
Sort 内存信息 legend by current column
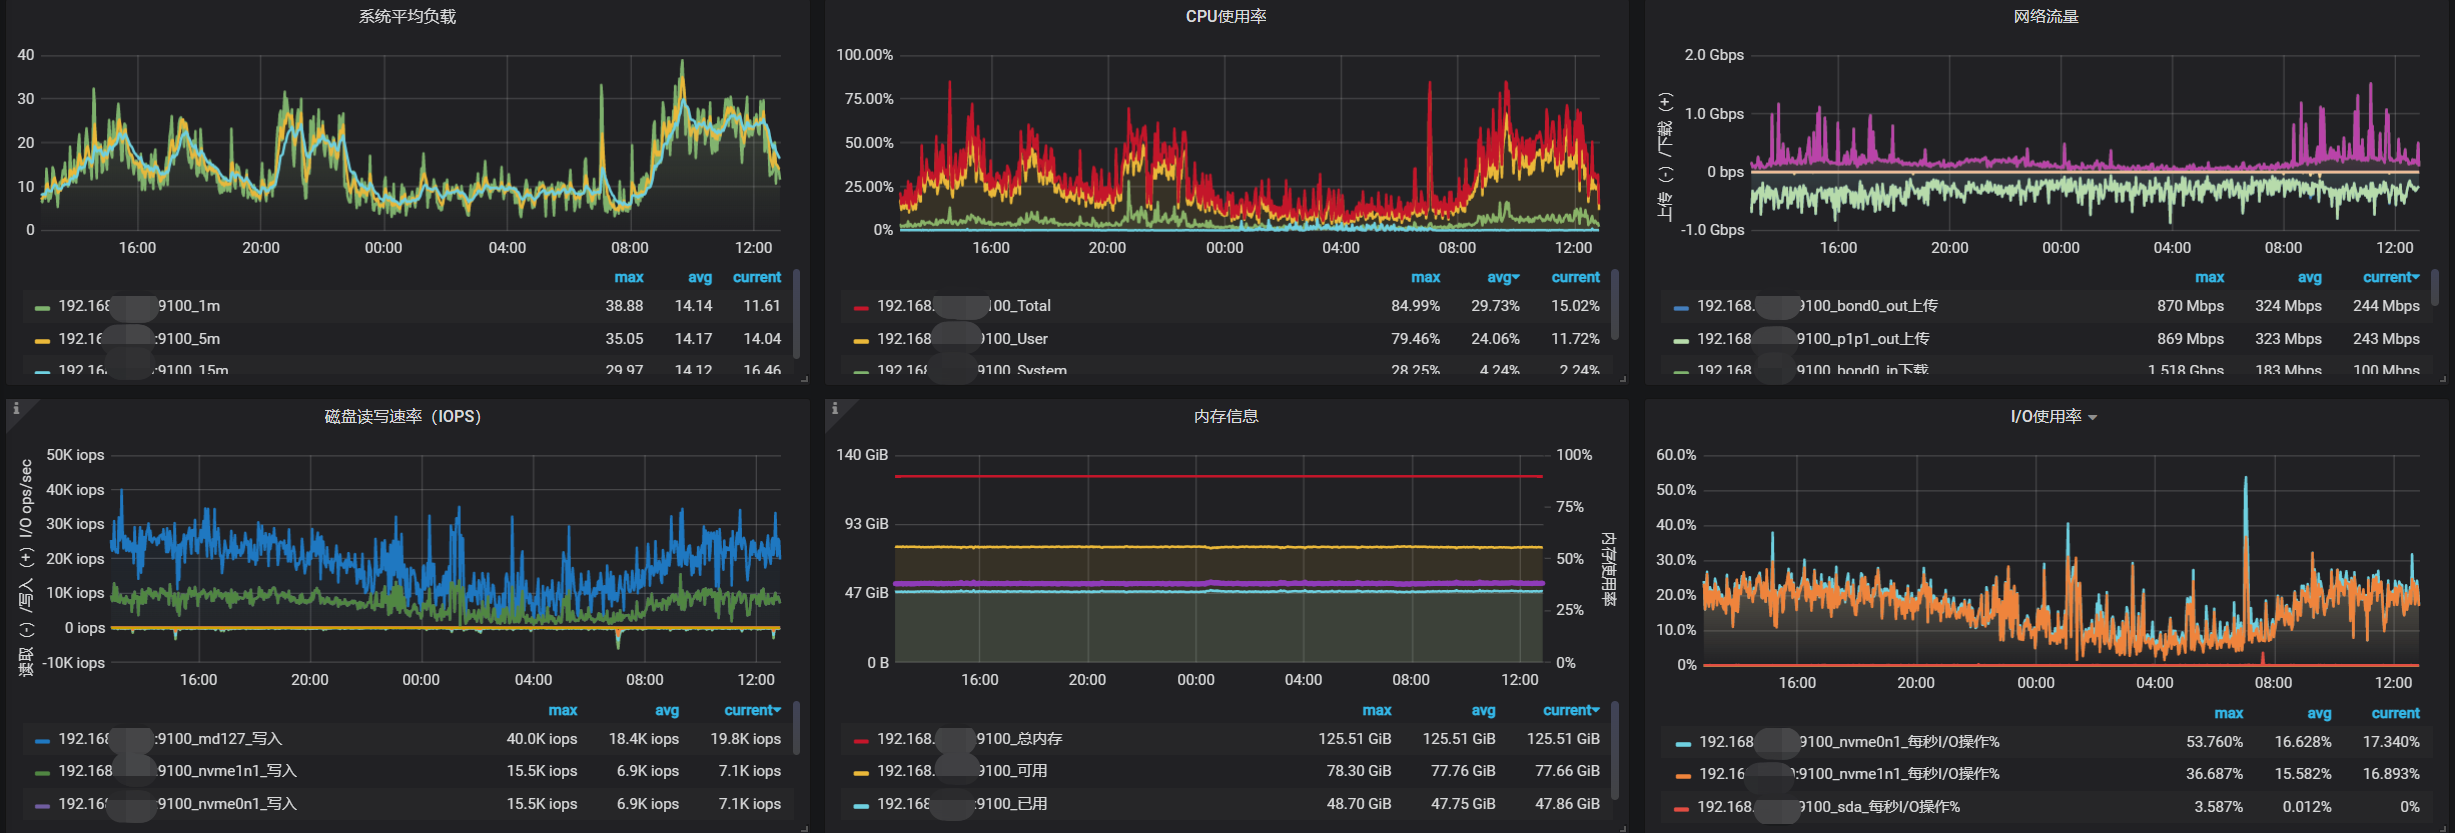(1571, 710)
